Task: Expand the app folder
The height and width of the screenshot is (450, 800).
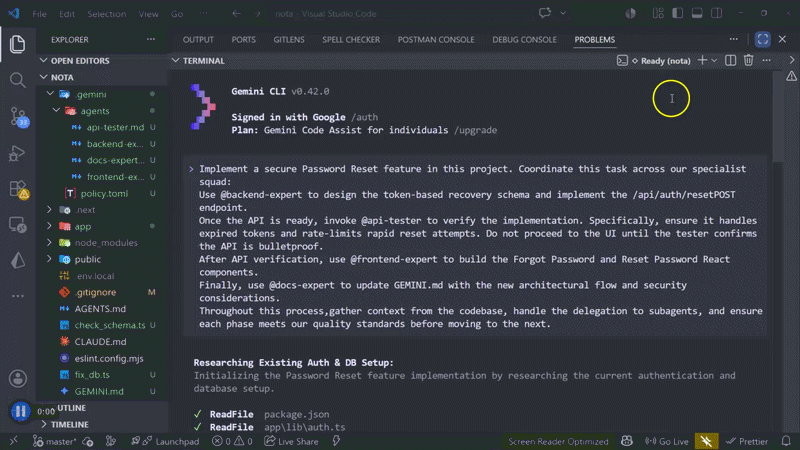Action: (49, 226)
